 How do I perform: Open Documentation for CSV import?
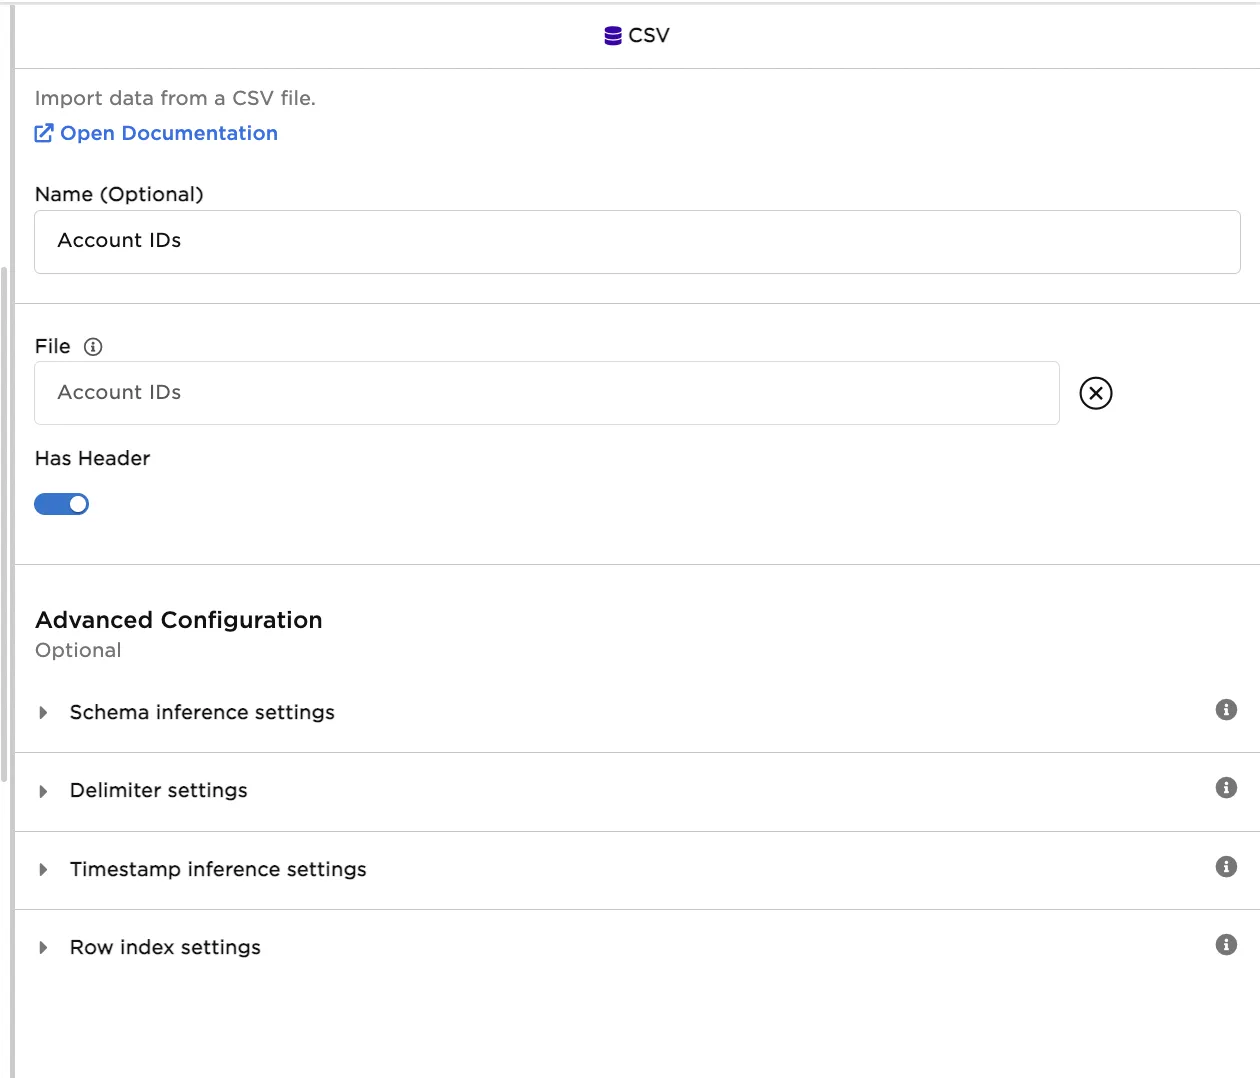pos(169,132)
